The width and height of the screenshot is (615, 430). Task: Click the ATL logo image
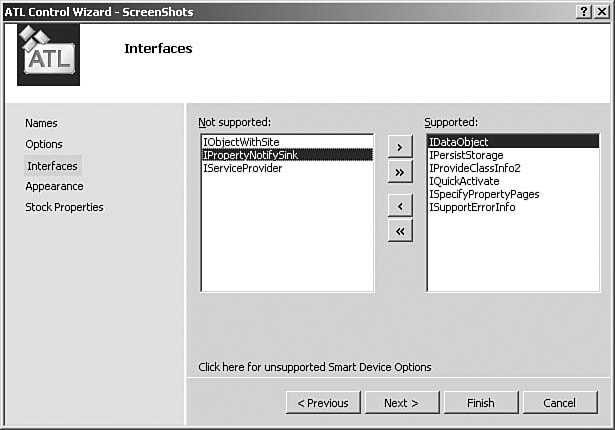click(x=48, y=55)
